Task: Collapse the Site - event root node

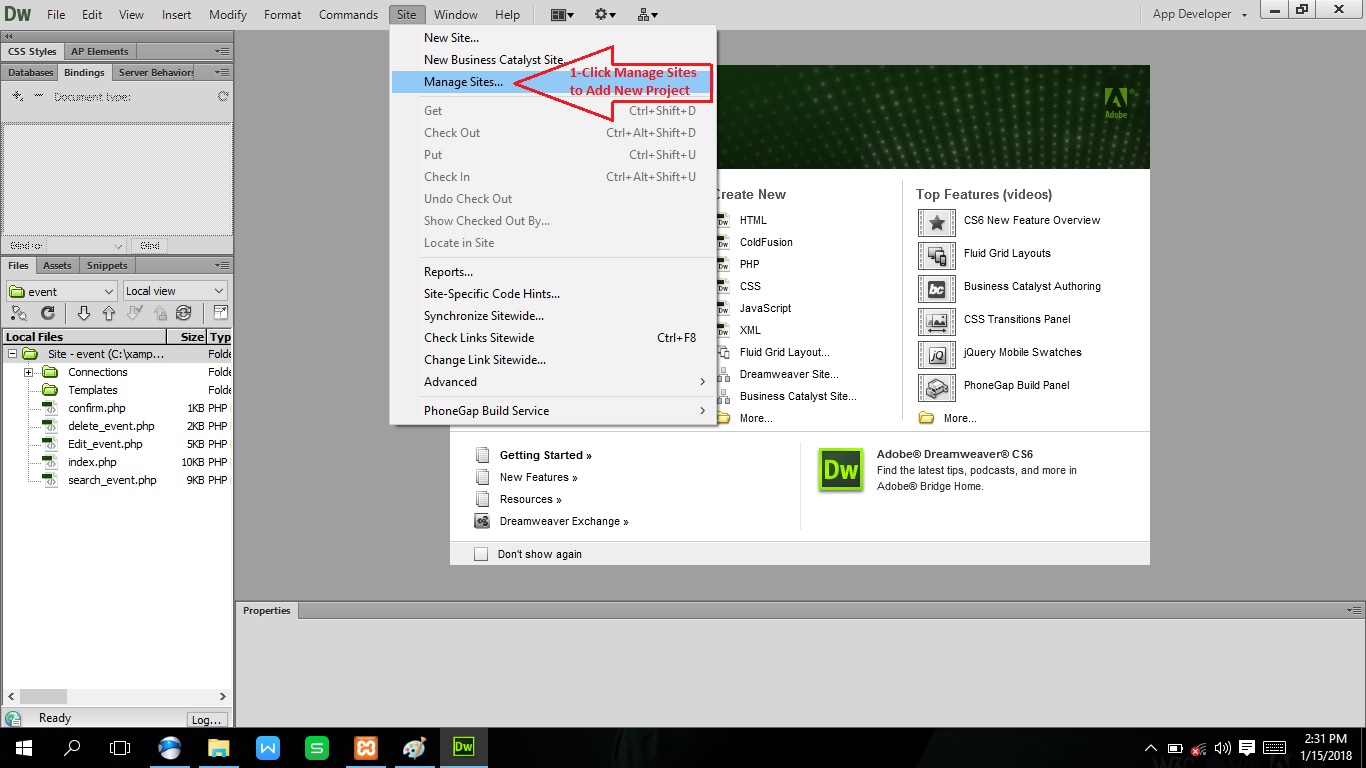Action: (x=12, y=354)
